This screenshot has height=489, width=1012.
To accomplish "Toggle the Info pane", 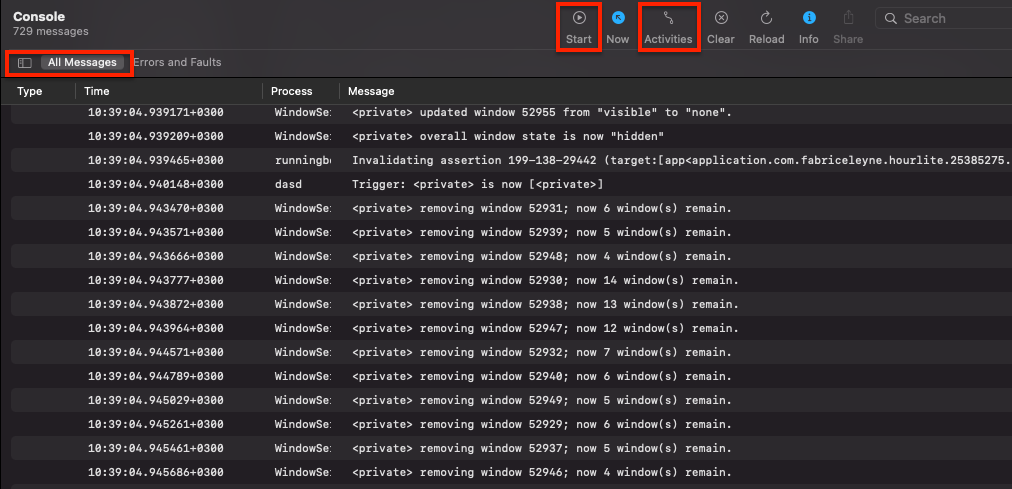I will point(809,27).
